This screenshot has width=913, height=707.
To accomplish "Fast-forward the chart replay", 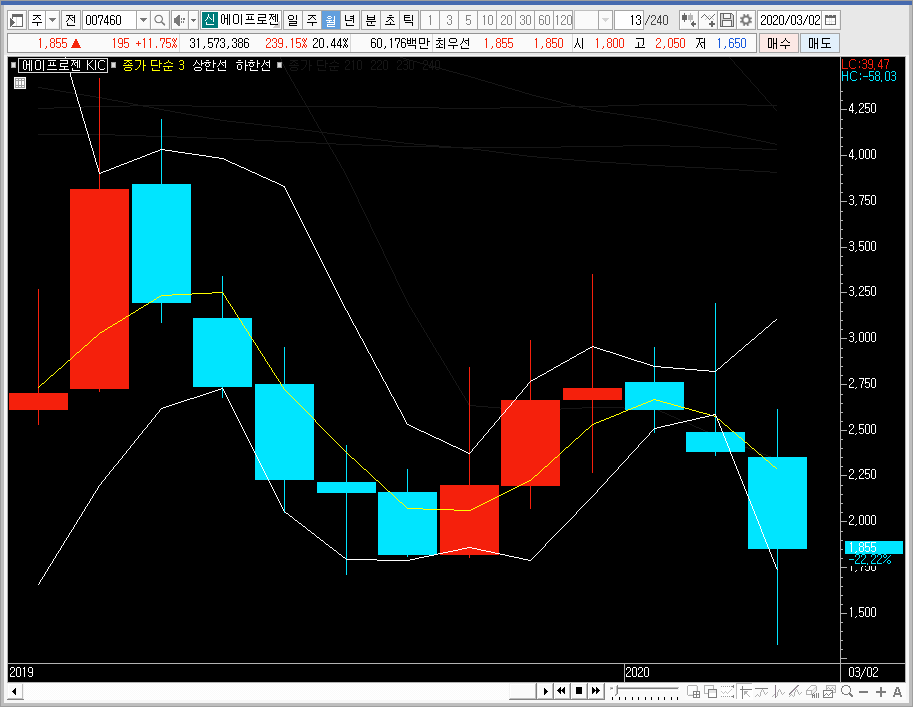I will pos(596,691).
